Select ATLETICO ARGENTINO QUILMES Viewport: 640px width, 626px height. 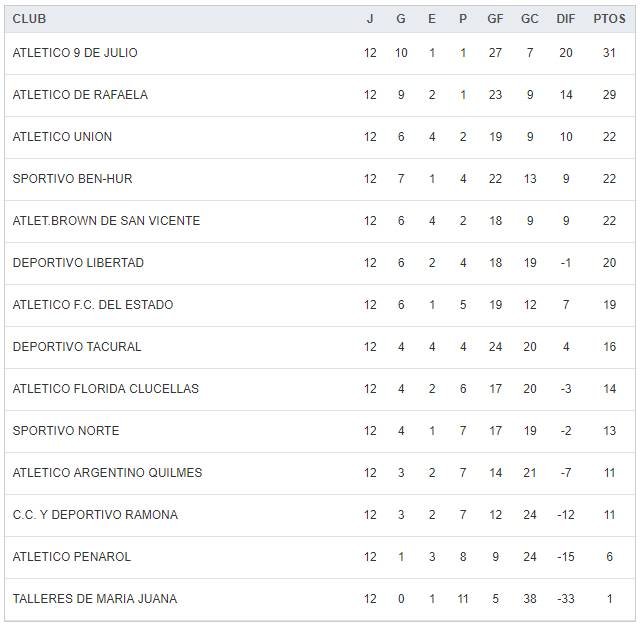(107, 473)
